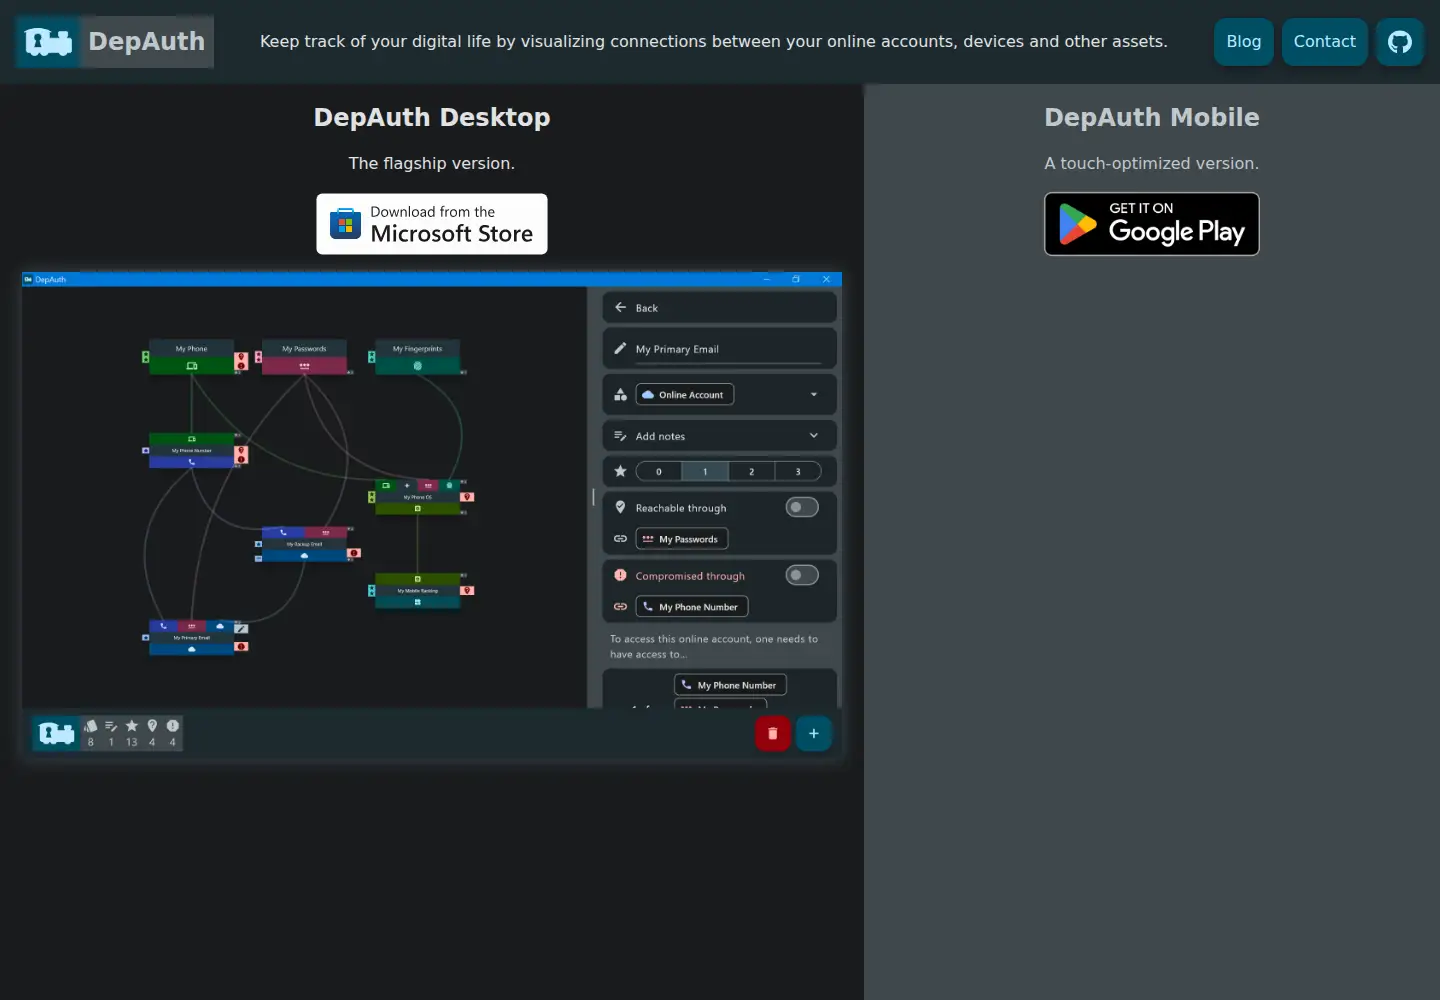Viewport: 1440px width, 1000px height.
Task: Click the My Passwords chip under Reachable through
Action: click(682, 539)
